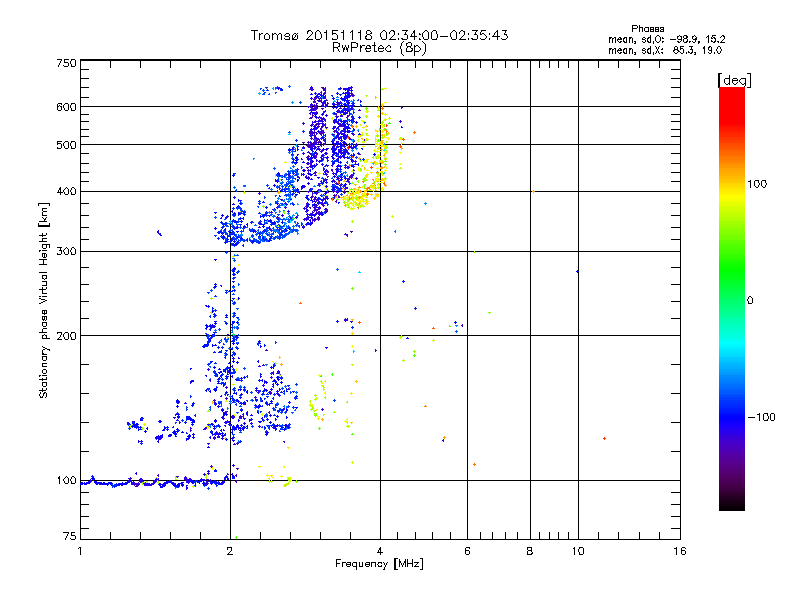Click the red data point near 11 MHz

coord(605,439)
